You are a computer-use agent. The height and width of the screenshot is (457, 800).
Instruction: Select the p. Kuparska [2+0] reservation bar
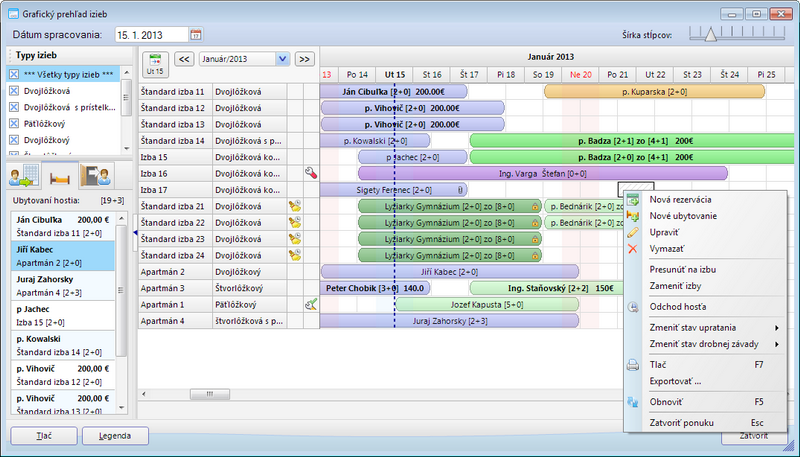(x=655, y=92)
